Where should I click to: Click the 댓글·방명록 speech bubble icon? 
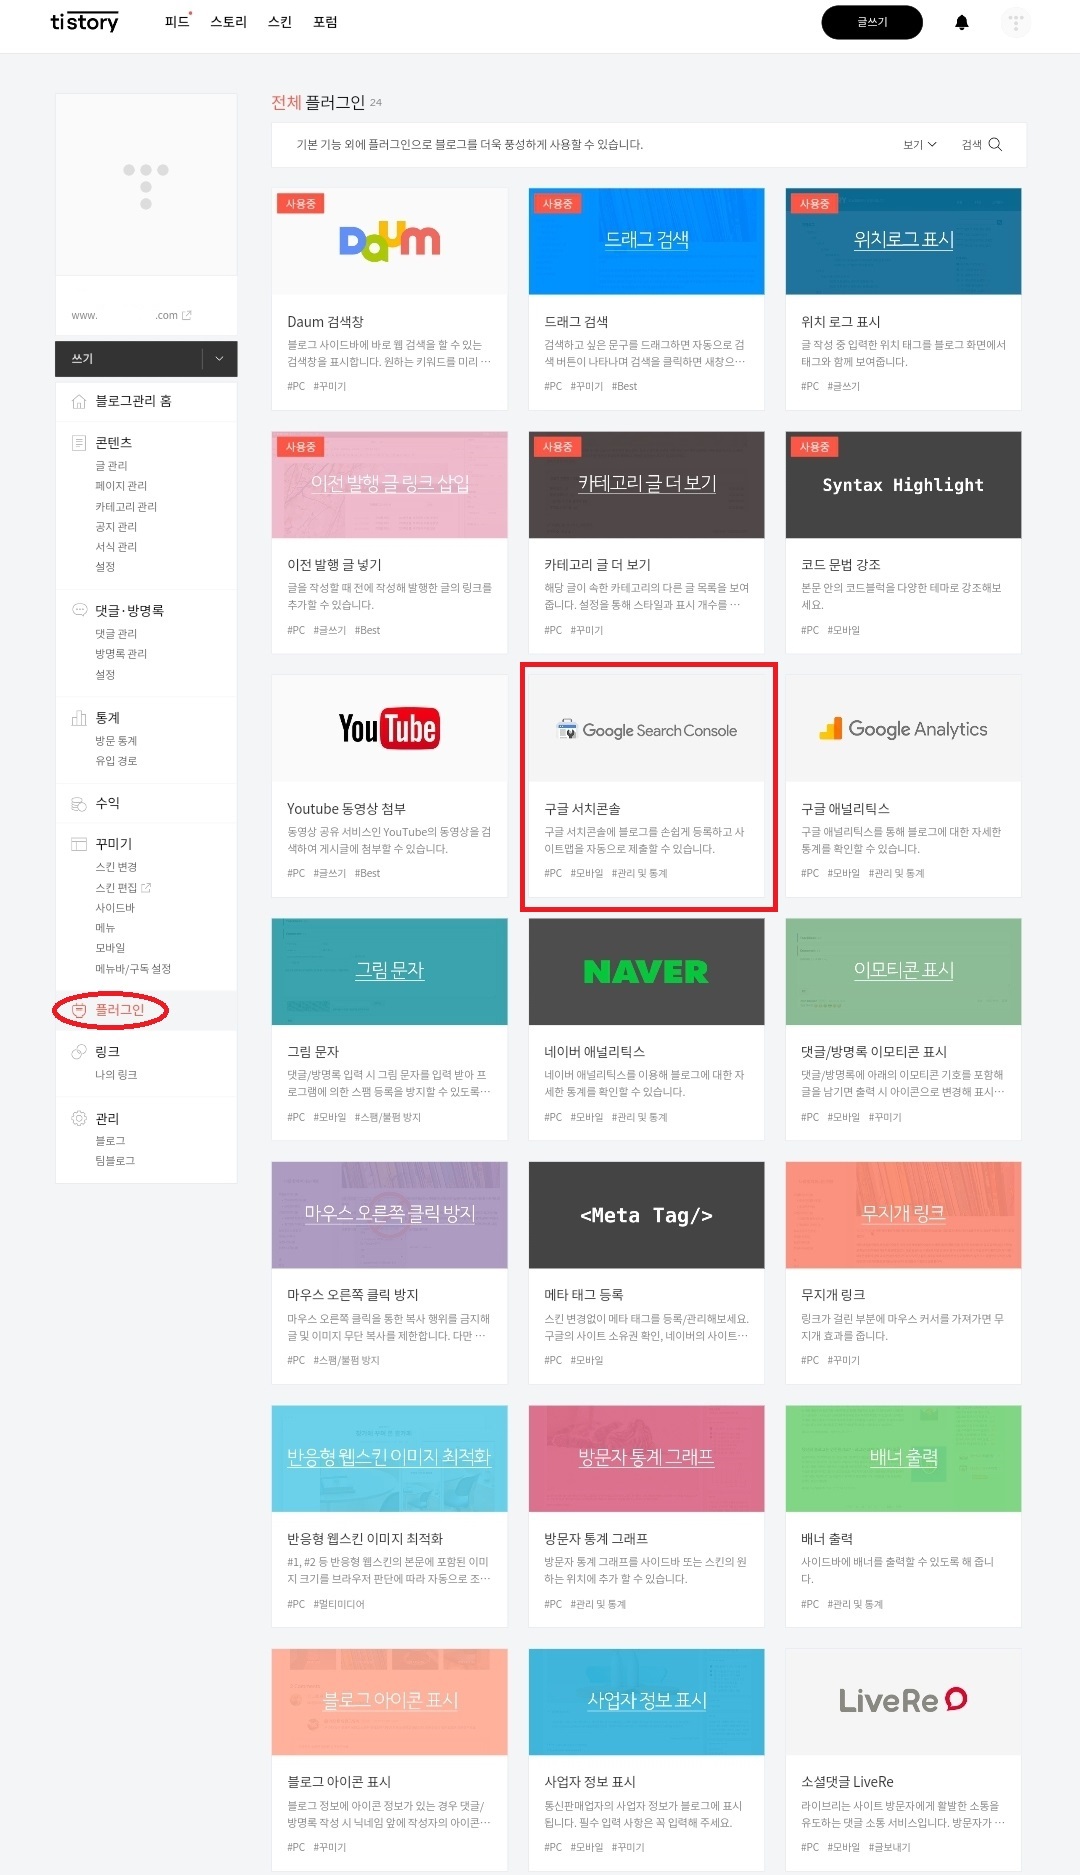click(x=79, y=610)
